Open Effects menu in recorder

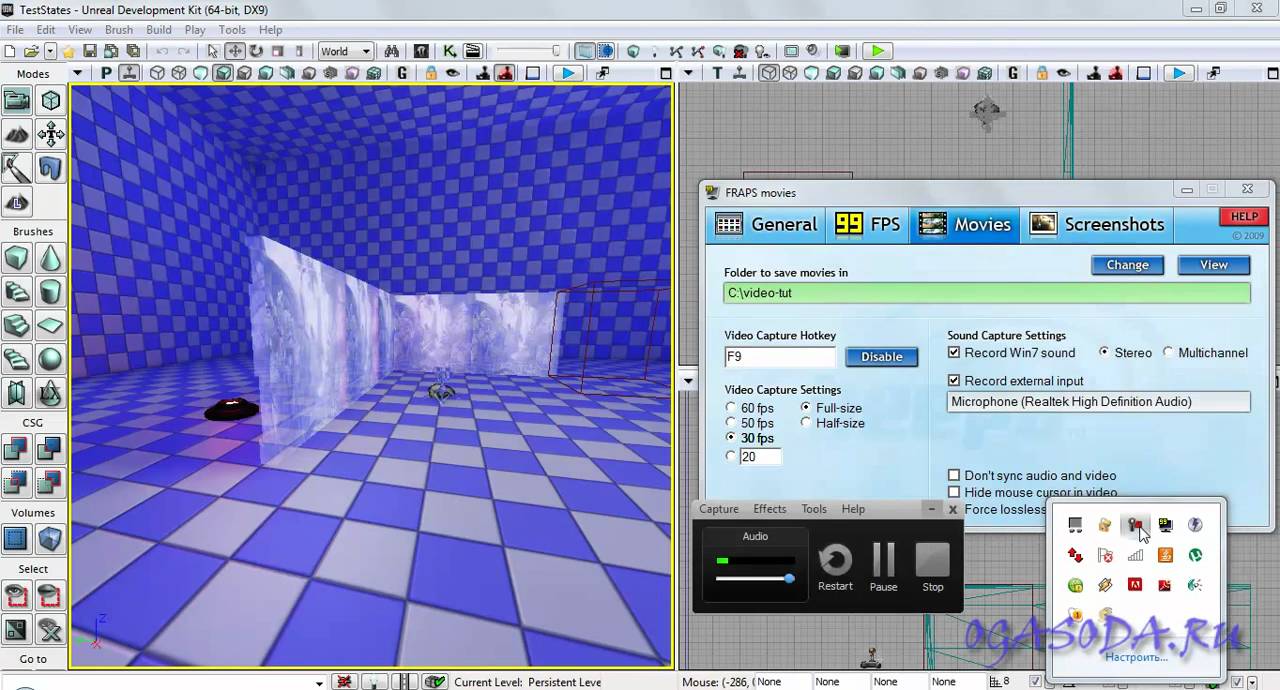[x=770, y=509]
